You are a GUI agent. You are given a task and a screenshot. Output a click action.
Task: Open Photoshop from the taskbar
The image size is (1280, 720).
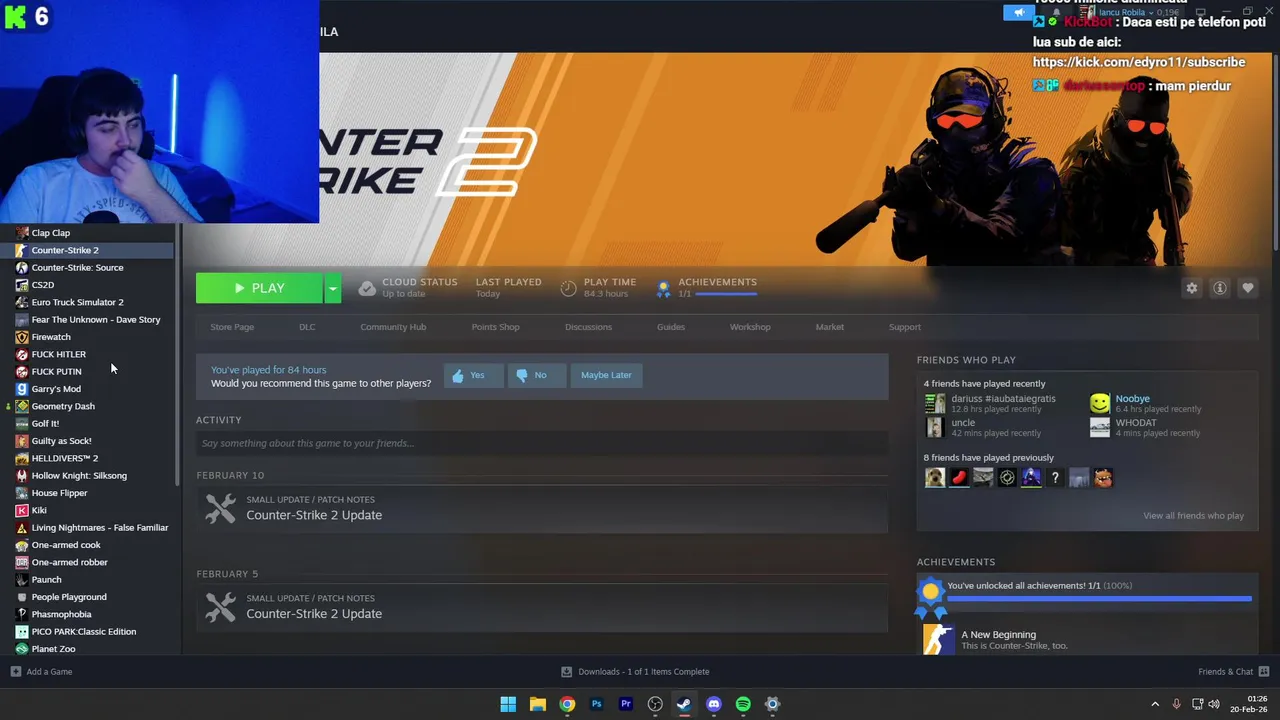(x=597, y=704)
